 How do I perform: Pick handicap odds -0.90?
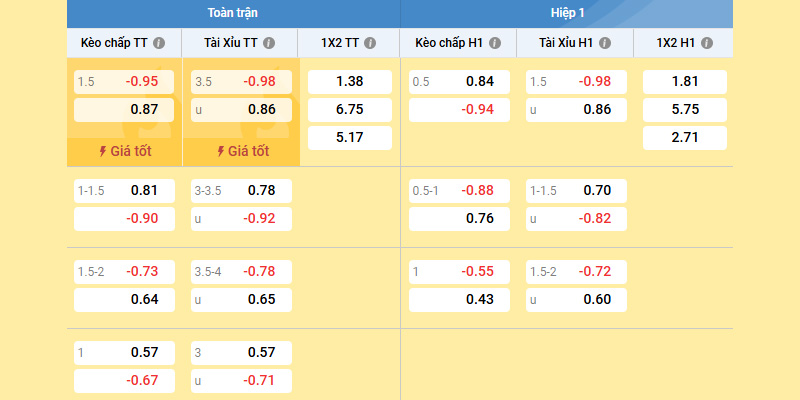(x=124, y=219)
